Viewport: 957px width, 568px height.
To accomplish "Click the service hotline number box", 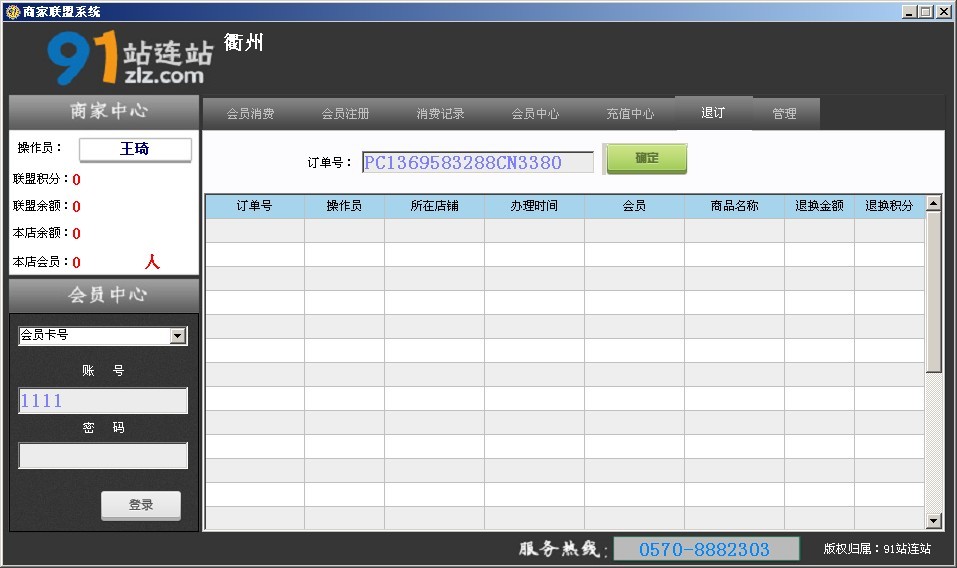I will pyautogui.click(x=705, y=549).
